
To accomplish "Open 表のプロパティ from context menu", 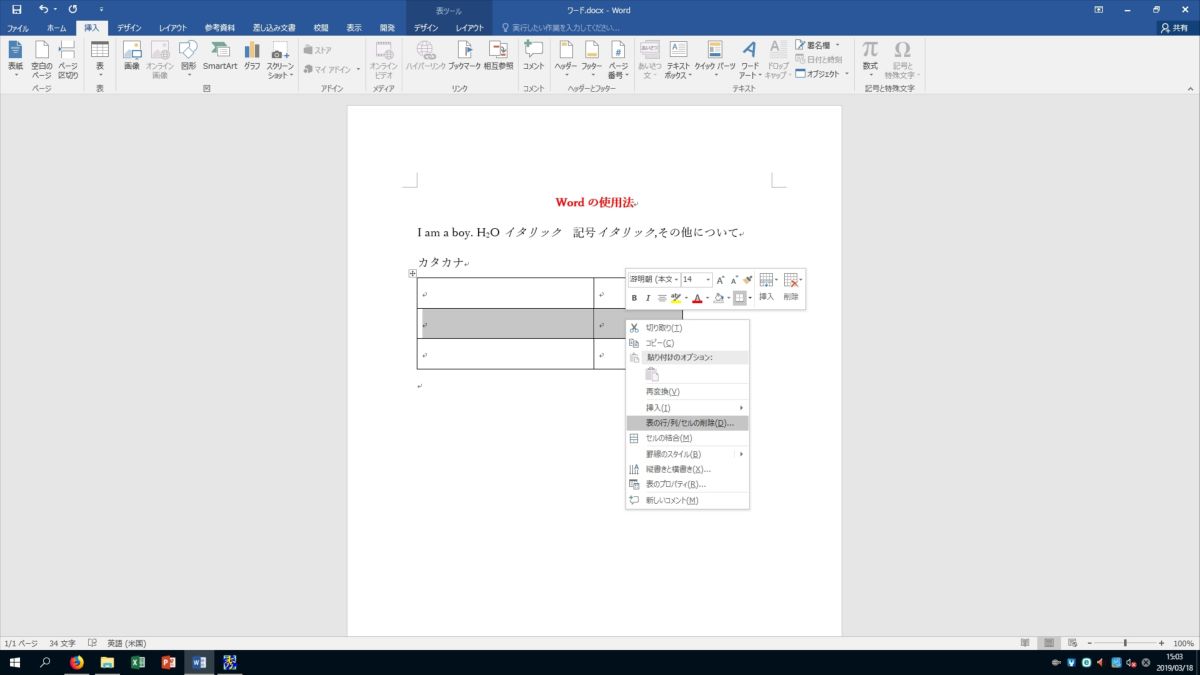I will coord(687,484).
